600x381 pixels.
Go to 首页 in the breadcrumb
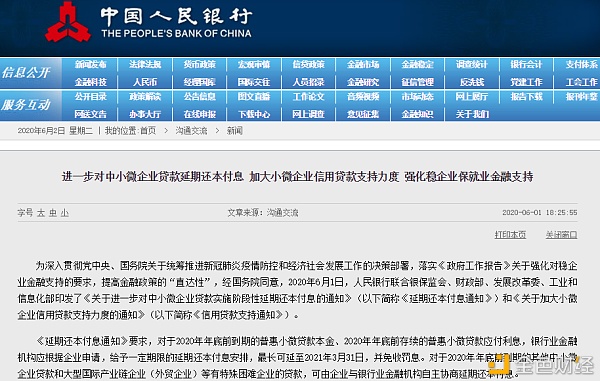coord(148,131)
